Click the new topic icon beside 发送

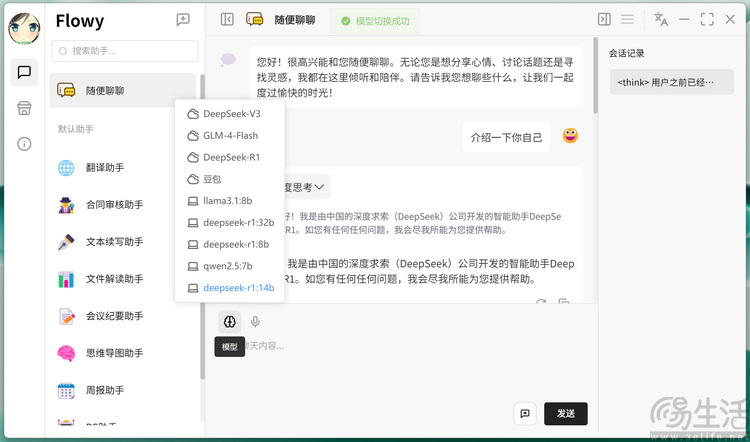point(525,414)
